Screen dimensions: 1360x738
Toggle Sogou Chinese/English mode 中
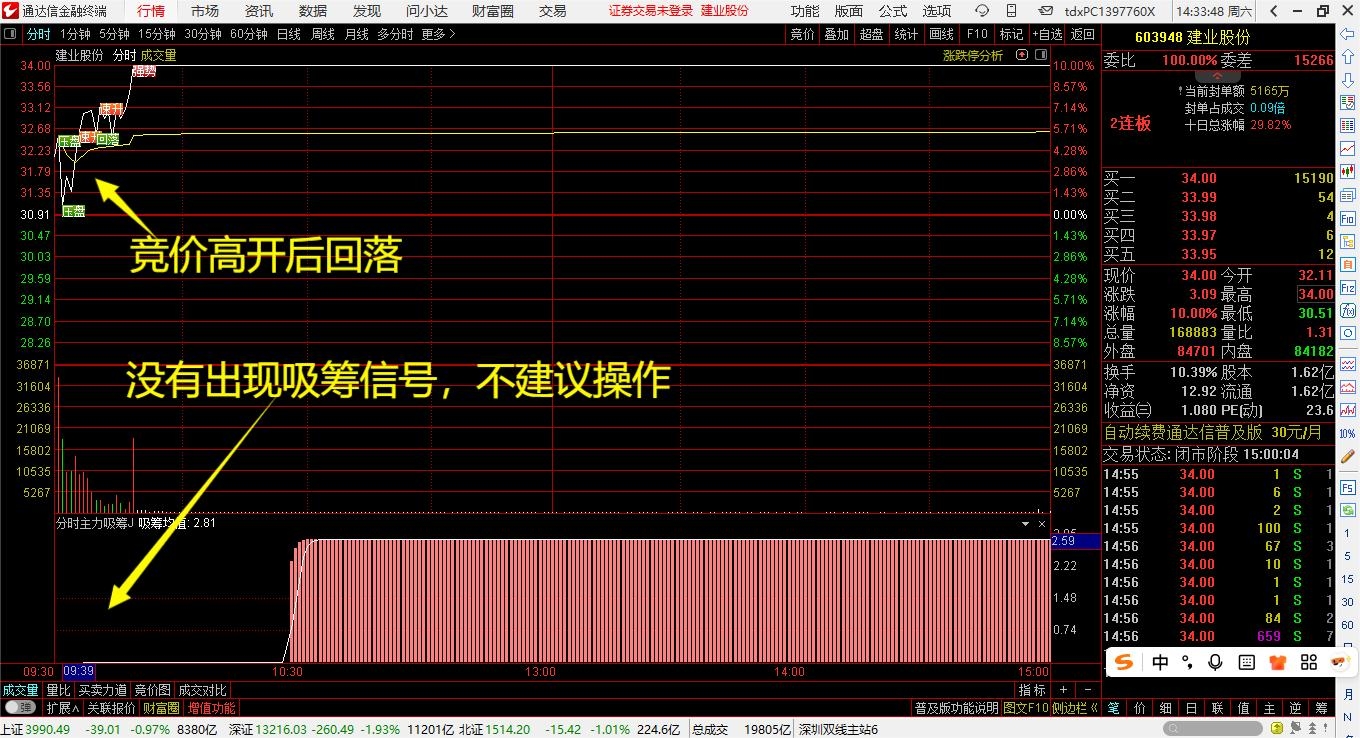[1160, 662]
